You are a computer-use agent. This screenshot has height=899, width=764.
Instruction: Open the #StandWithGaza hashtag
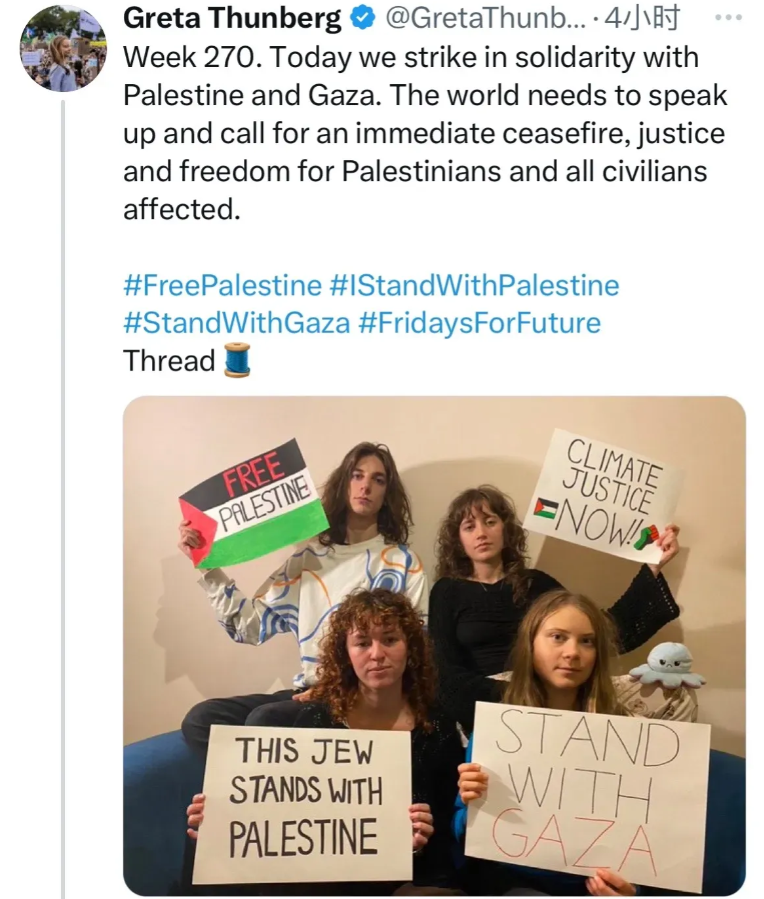(237, 323)
